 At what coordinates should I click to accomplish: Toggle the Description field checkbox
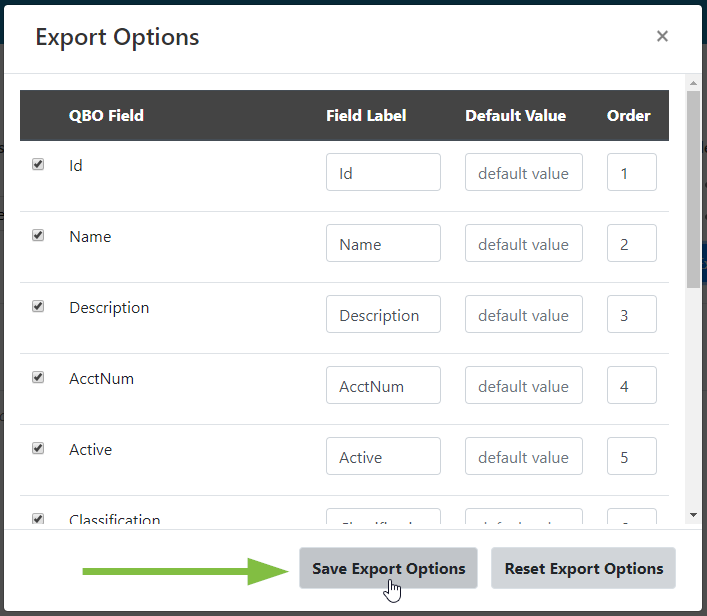click(x=38, y=306)
